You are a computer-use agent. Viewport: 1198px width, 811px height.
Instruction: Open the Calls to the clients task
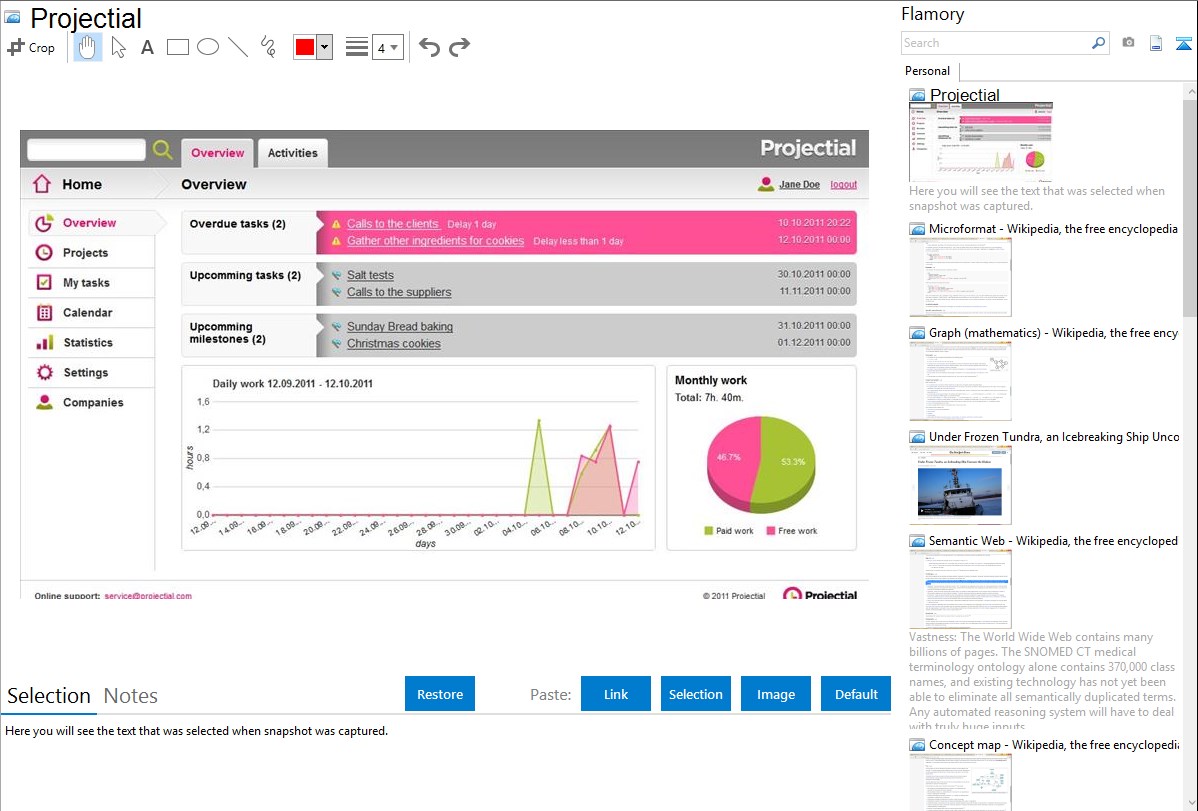pos(393,224)
